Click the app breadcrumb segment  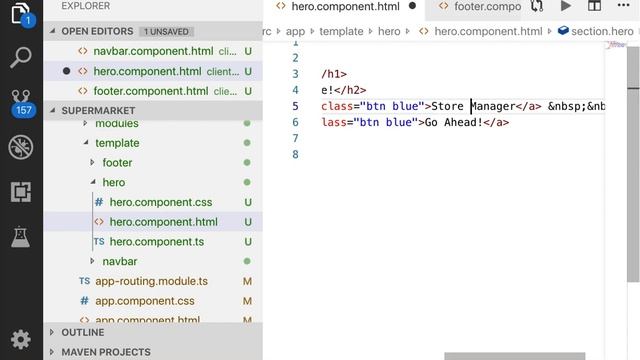295,31
